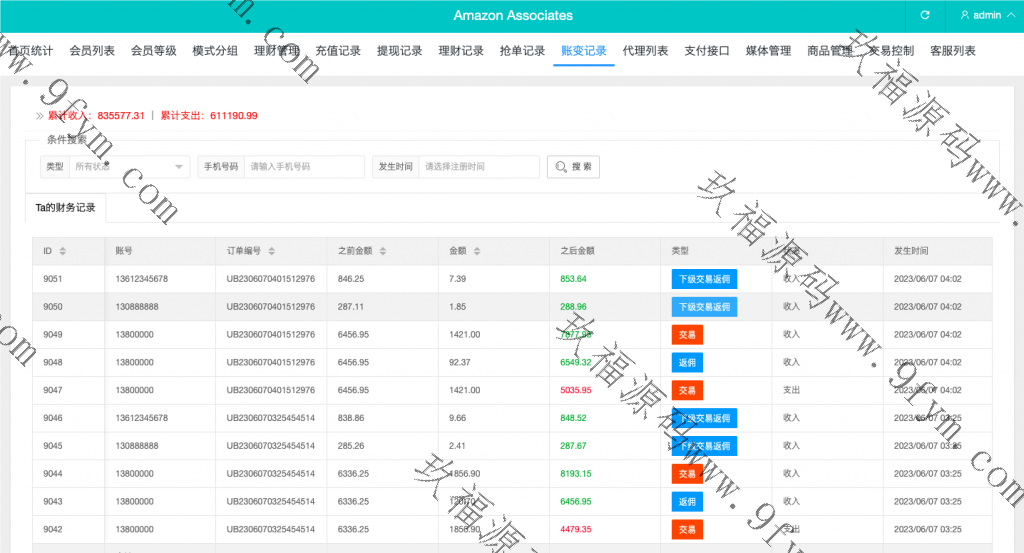Image resolution: width=1024 pixels, height=553 pixels.
Task: Open the 发生时间 date picker field
Action: tap(478, 167)
